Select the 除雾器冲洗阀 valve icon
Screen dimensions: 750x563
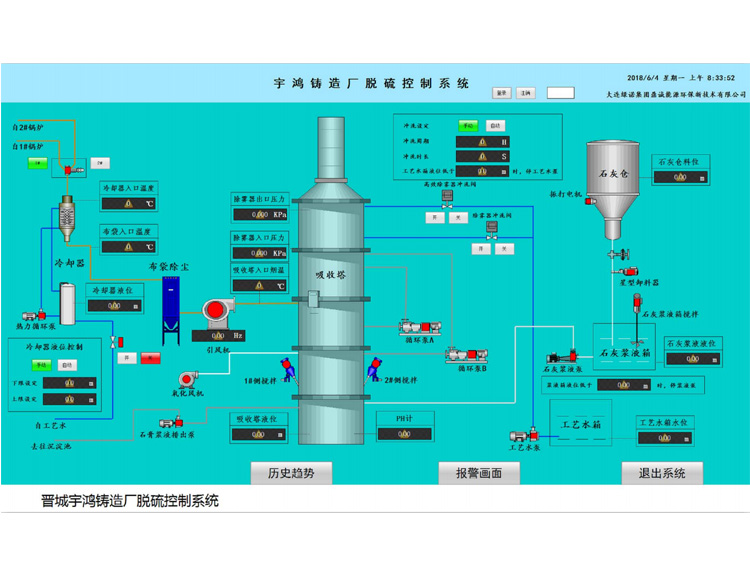point(492,230)
